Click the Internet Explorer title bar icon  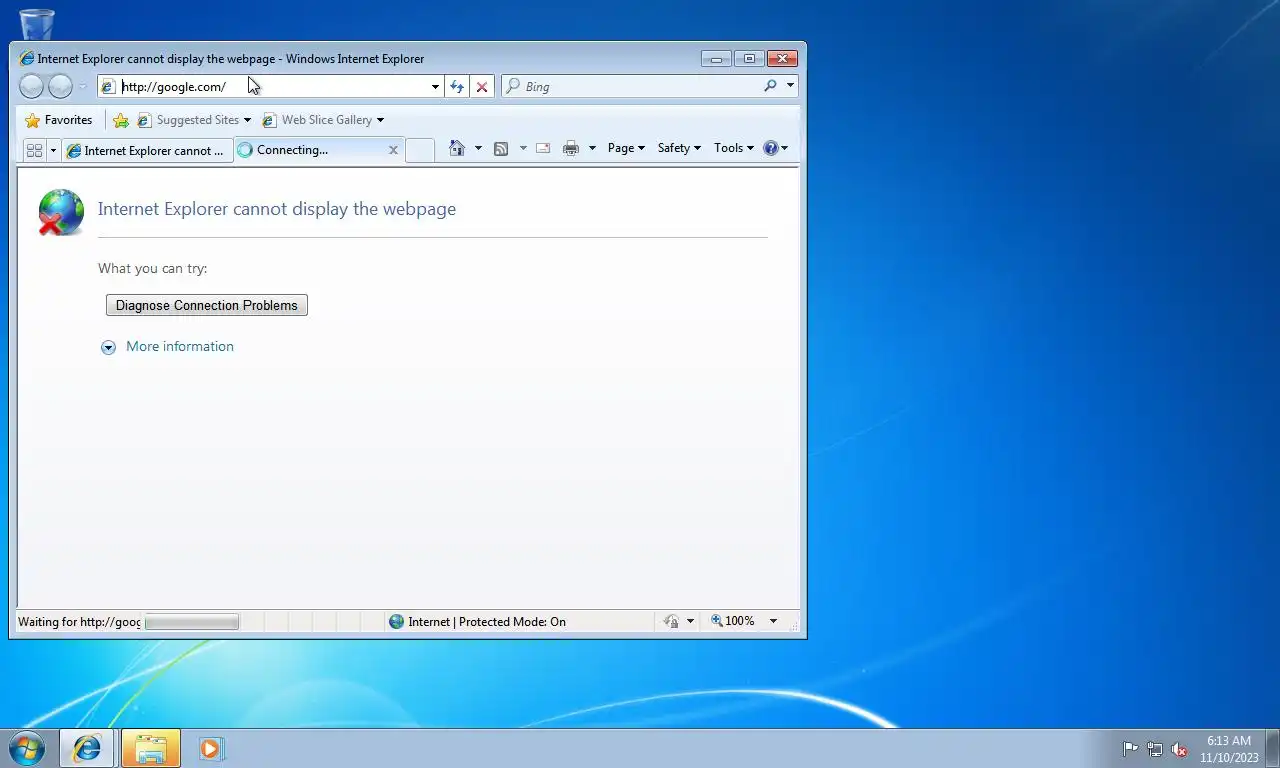(x=27, y=59)
